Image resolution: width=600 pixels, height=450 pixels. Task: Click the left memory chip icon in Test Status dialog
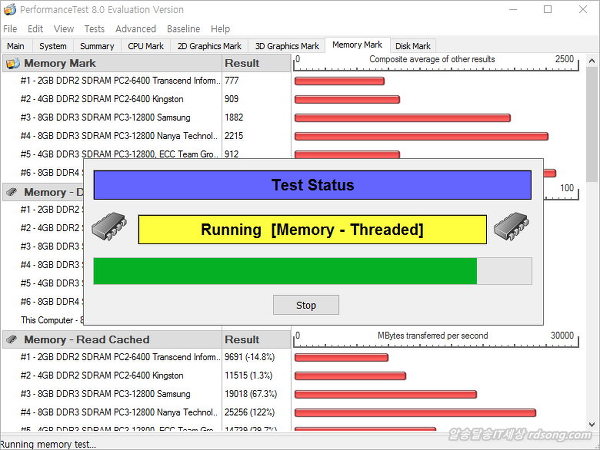pos(109,226)
